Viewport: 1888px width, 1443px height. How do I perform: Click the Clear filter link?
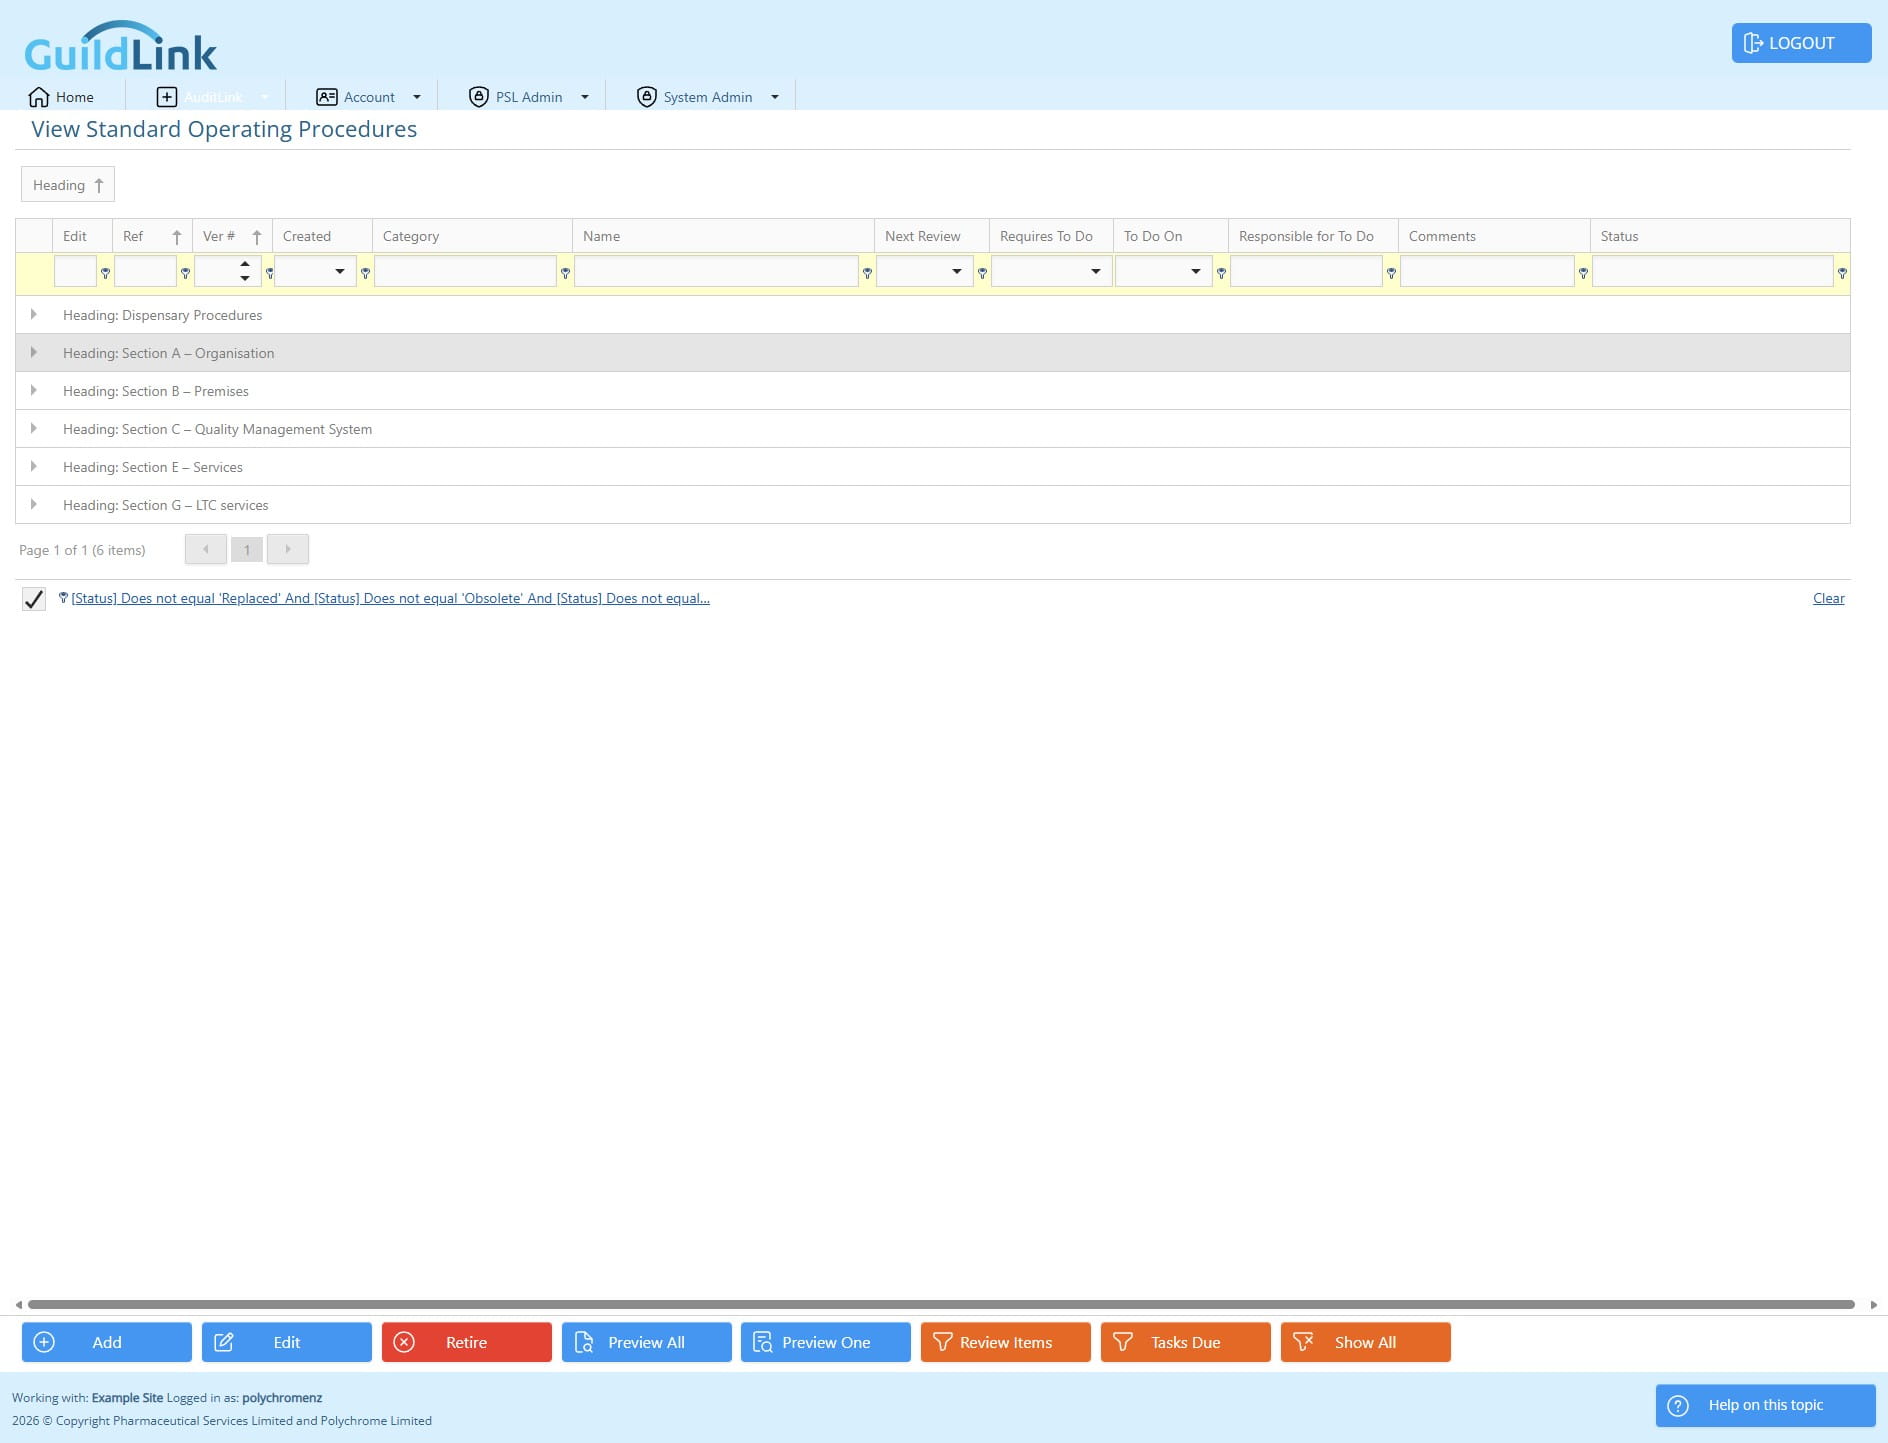[x=1828, y=598]
